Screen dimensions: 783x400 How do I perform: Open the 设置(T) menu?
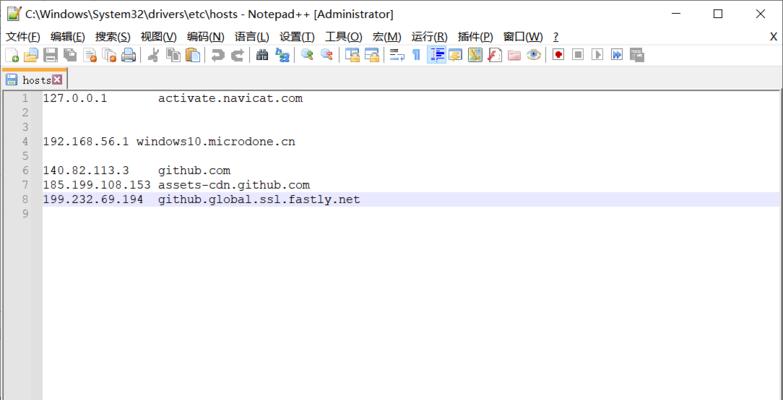(x=297, y=36)
